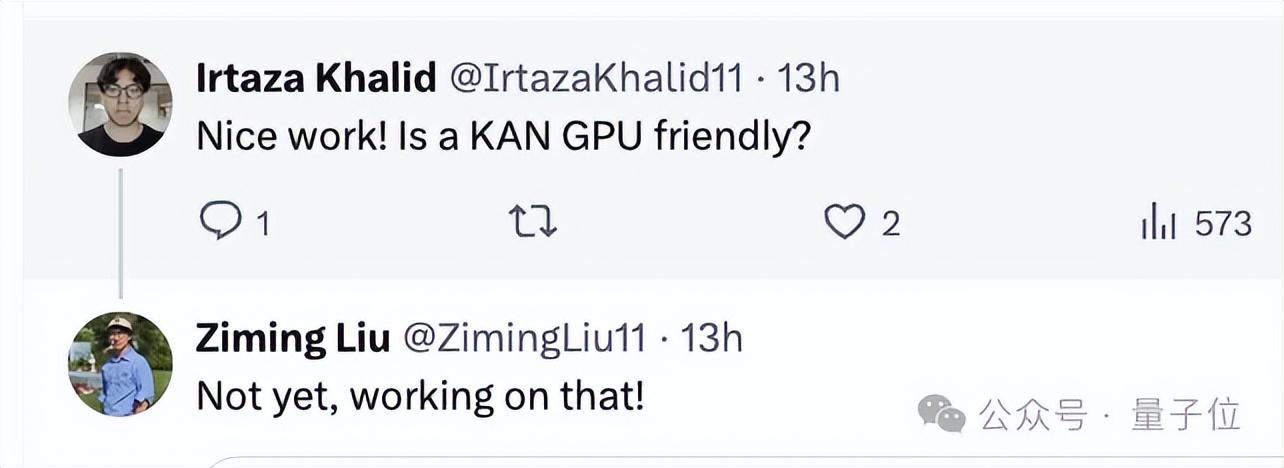Click the WeChat logo icon in watermark
This screenshot has width=1284, height=468.
tap(942, 413)
